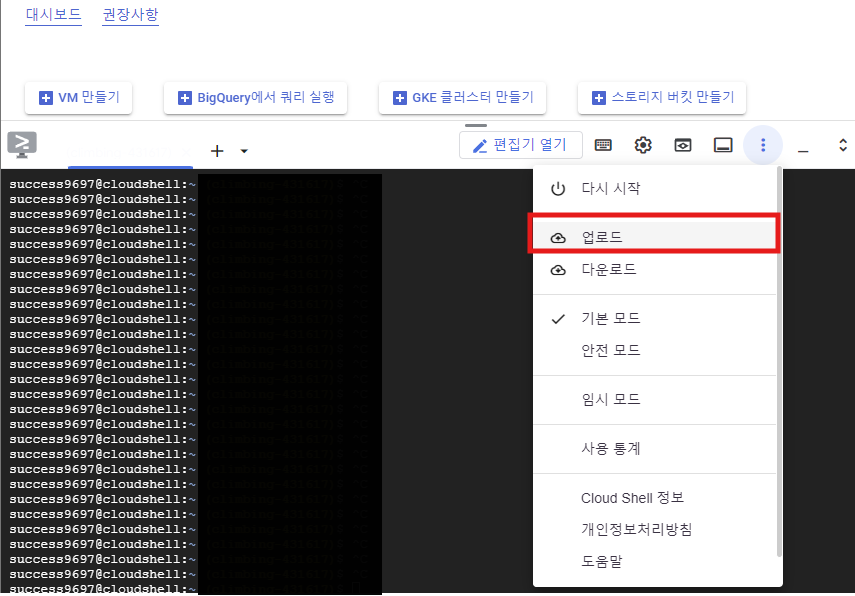Open 도움말 menu item
Viewport: 855px width, 596px height.
tap(654, 561)
